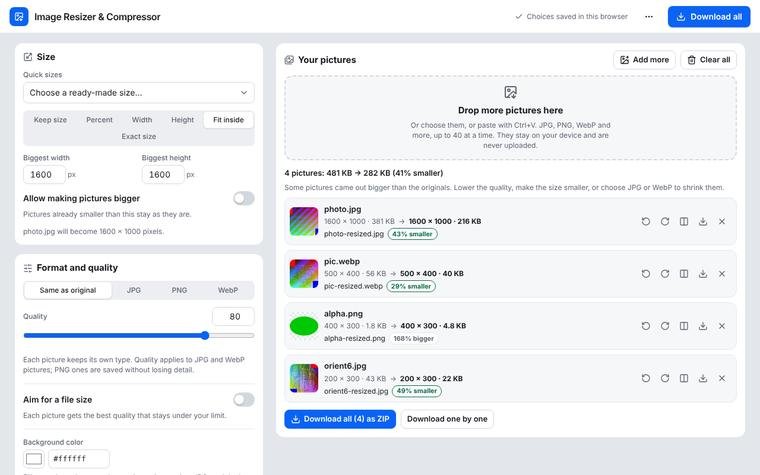Click the picture icon in drop zone

[x=510, y=92]
